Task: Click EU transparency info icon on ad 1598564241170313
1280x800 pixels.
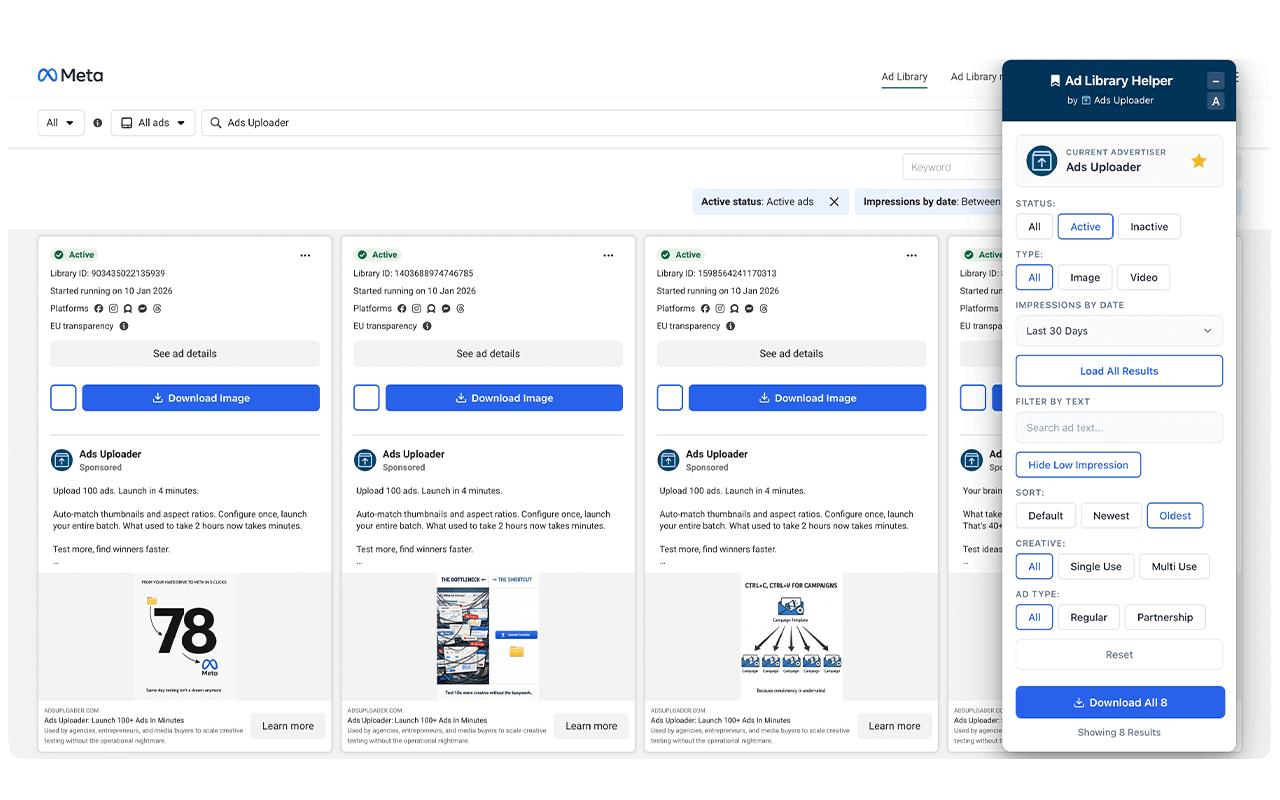Action: (x=730, y=326)
